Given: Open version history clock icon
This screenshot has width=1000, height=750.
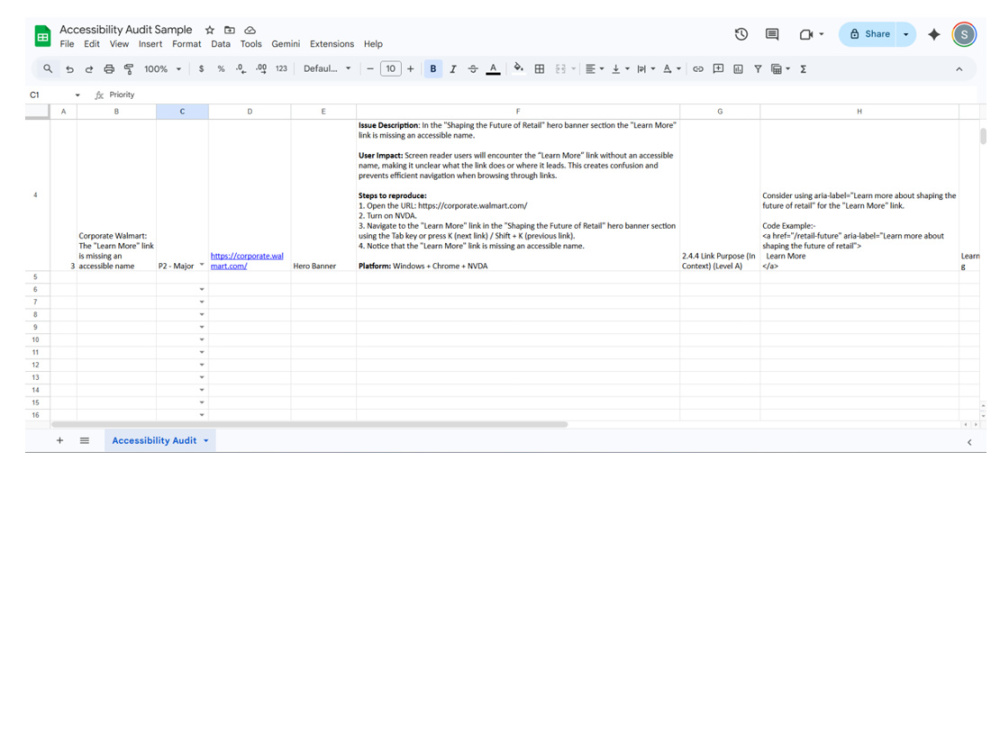Looking at the screenshot, I should (x=741, y=34).
